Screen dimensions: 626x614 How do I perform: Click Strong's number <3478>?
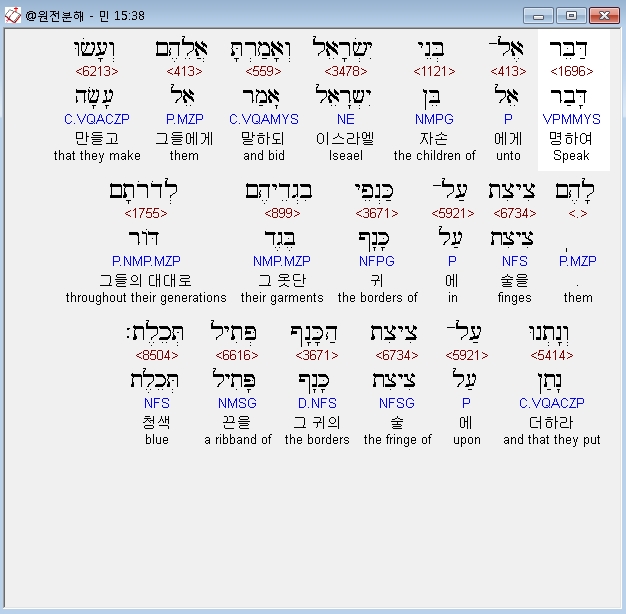346,71
